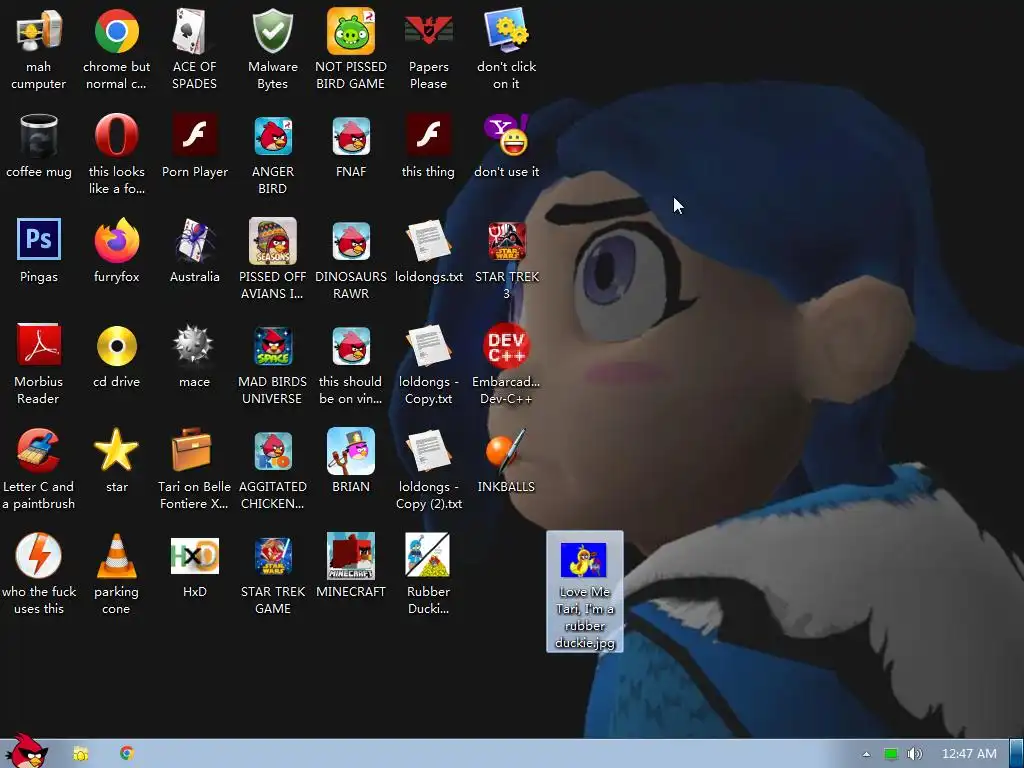Open the red bird Start button
Viewport: 1024px width, 768px height.
[x=26, y=750]
